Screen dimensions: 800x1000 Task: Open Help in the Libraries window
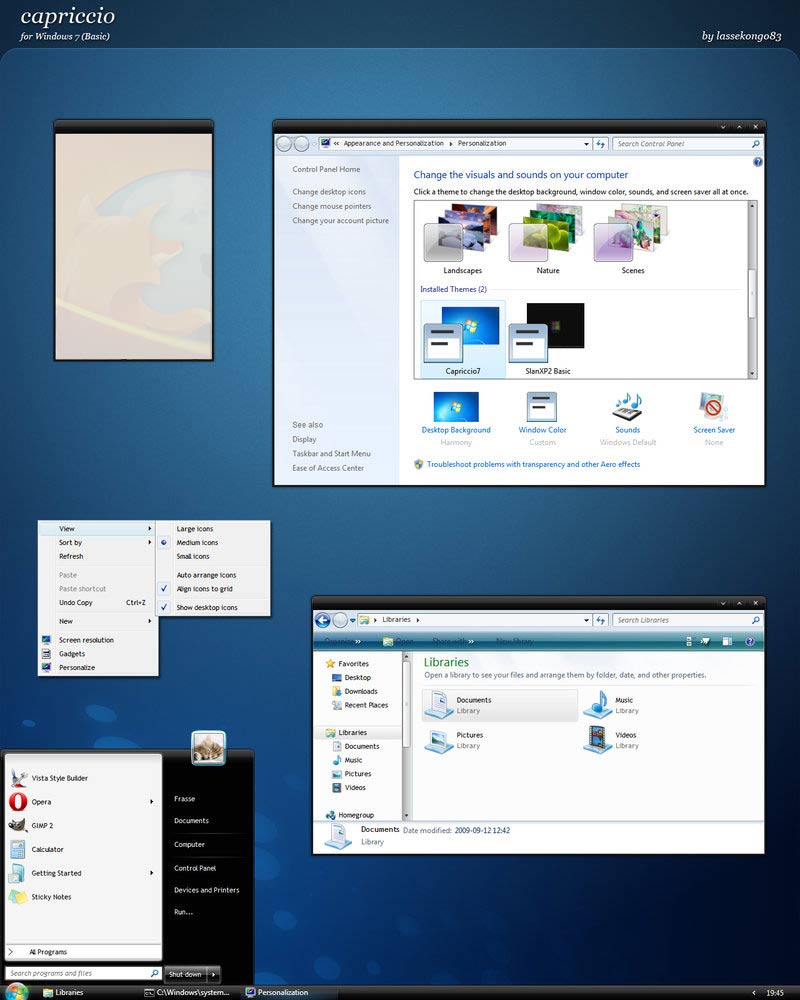click(x=749, y=641)
